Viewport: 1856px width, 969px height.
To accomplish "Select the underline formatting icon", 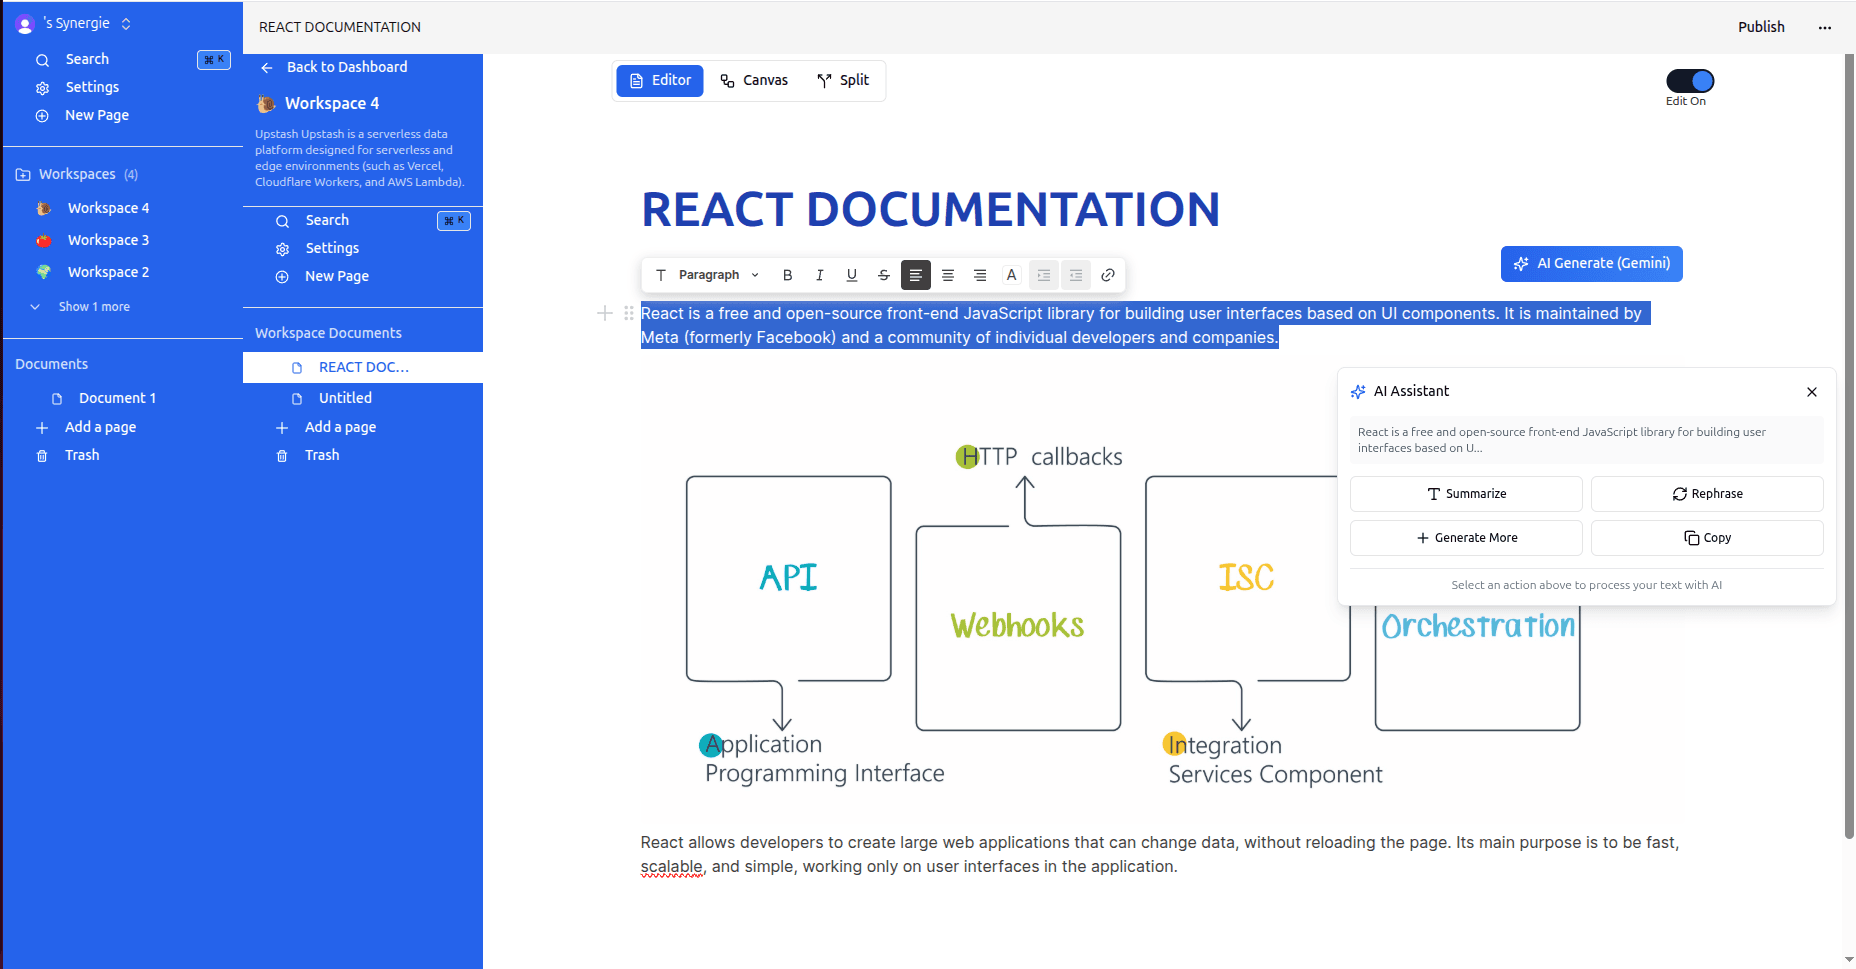I will tap(852, 275).
